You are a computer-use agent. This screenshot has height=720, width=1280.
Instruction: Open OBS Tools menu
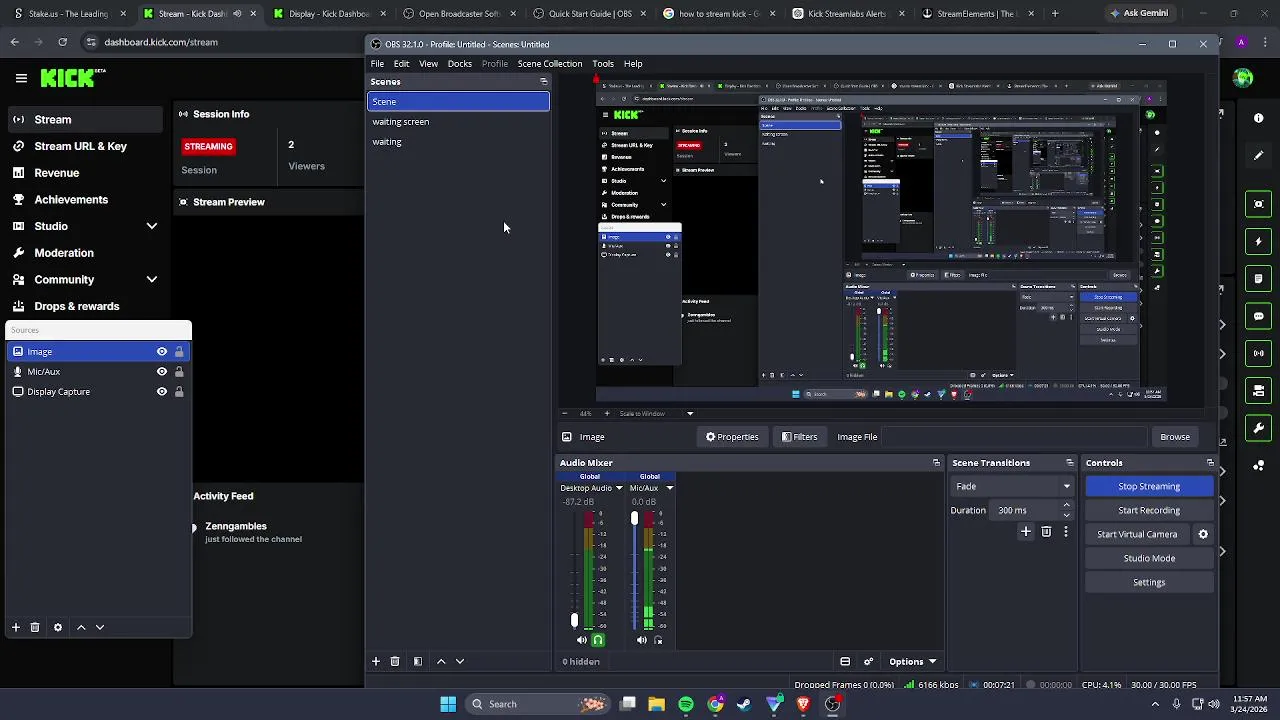click(x=603, y=64)
